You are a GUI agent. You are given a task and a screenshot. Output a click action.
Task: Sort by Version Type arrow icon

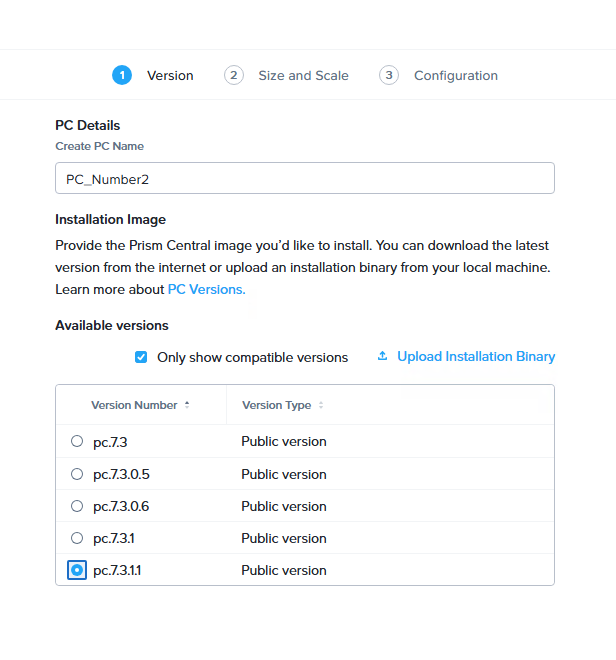click(x=321, y=405)
